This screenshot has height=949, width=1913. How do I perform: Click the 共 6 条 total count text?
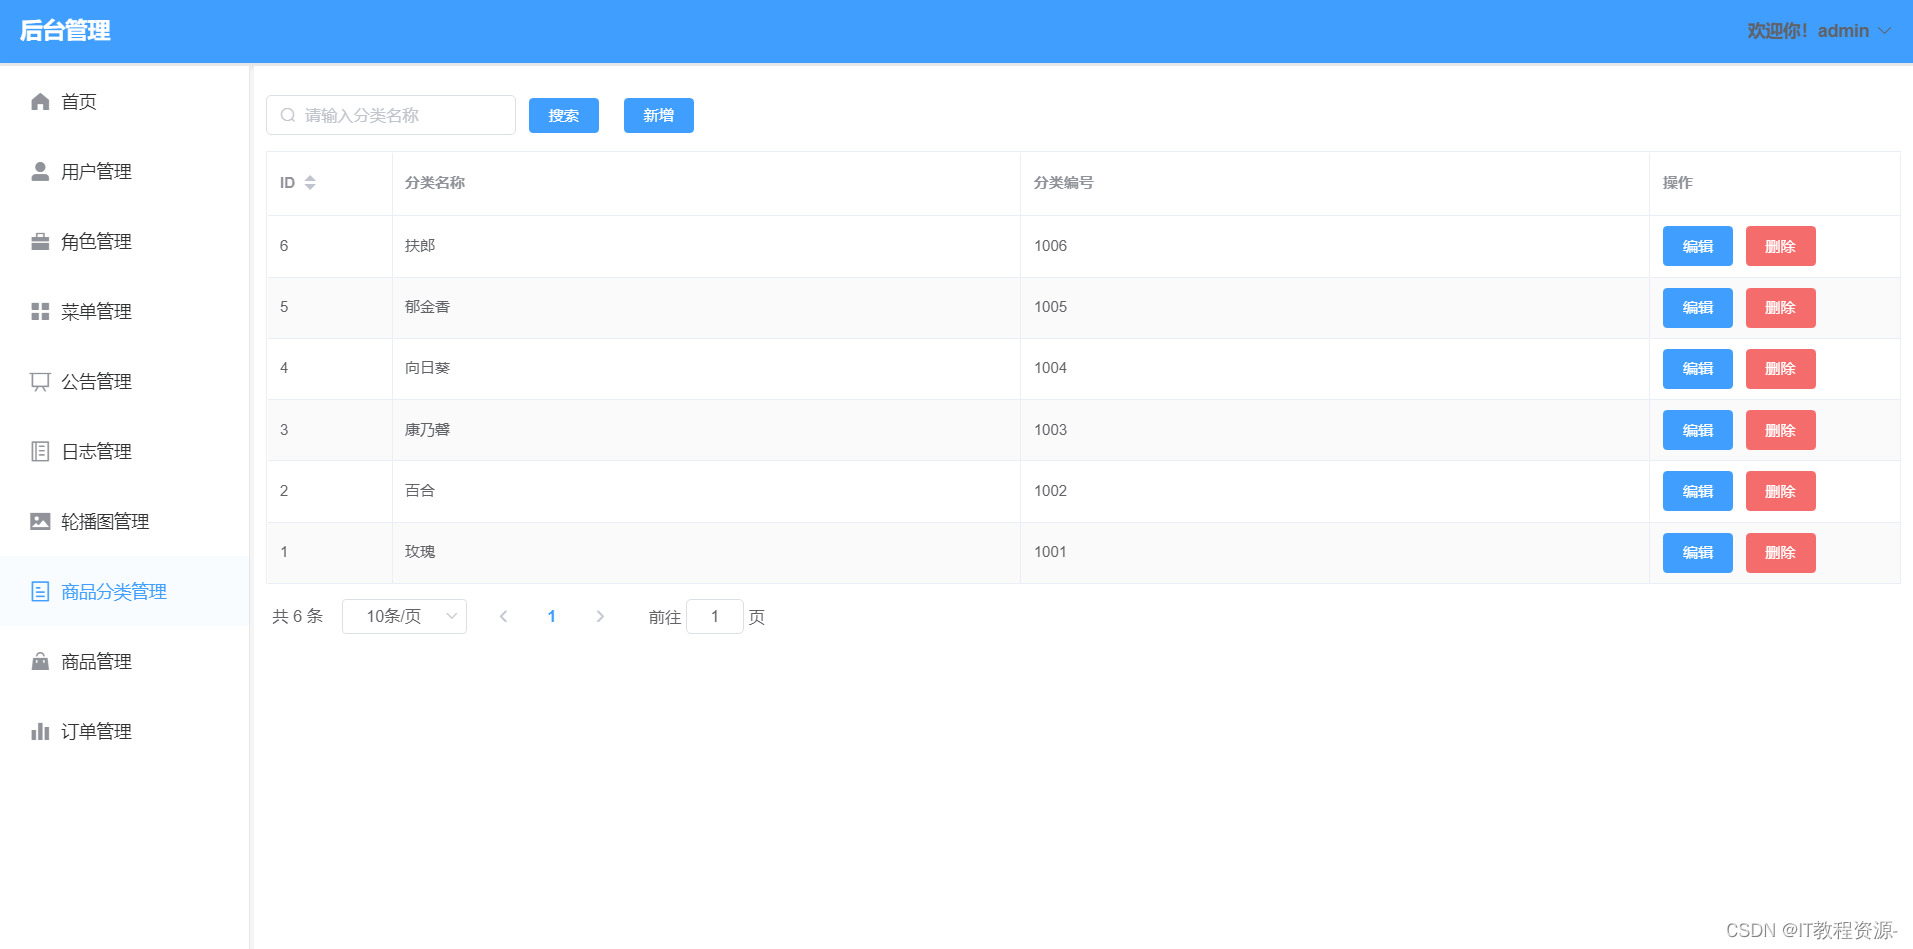(298, 616)
